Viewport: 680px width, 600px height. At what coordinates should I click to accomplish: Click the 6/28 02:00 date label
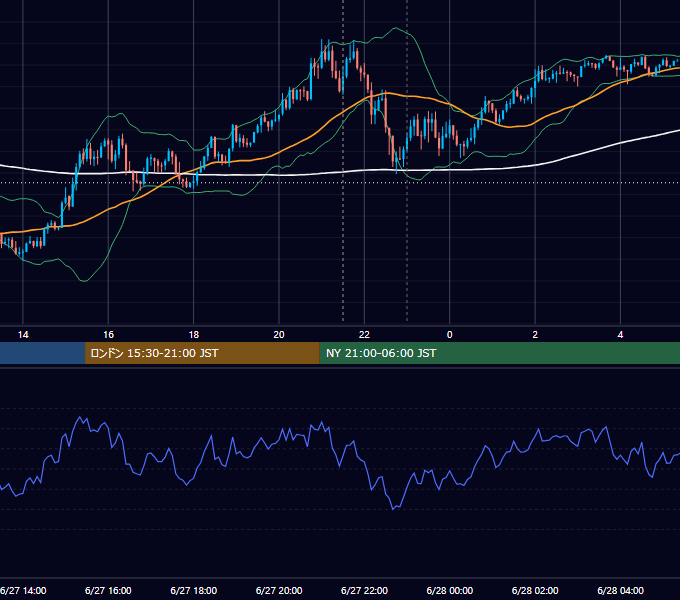(x=535, y=590)
